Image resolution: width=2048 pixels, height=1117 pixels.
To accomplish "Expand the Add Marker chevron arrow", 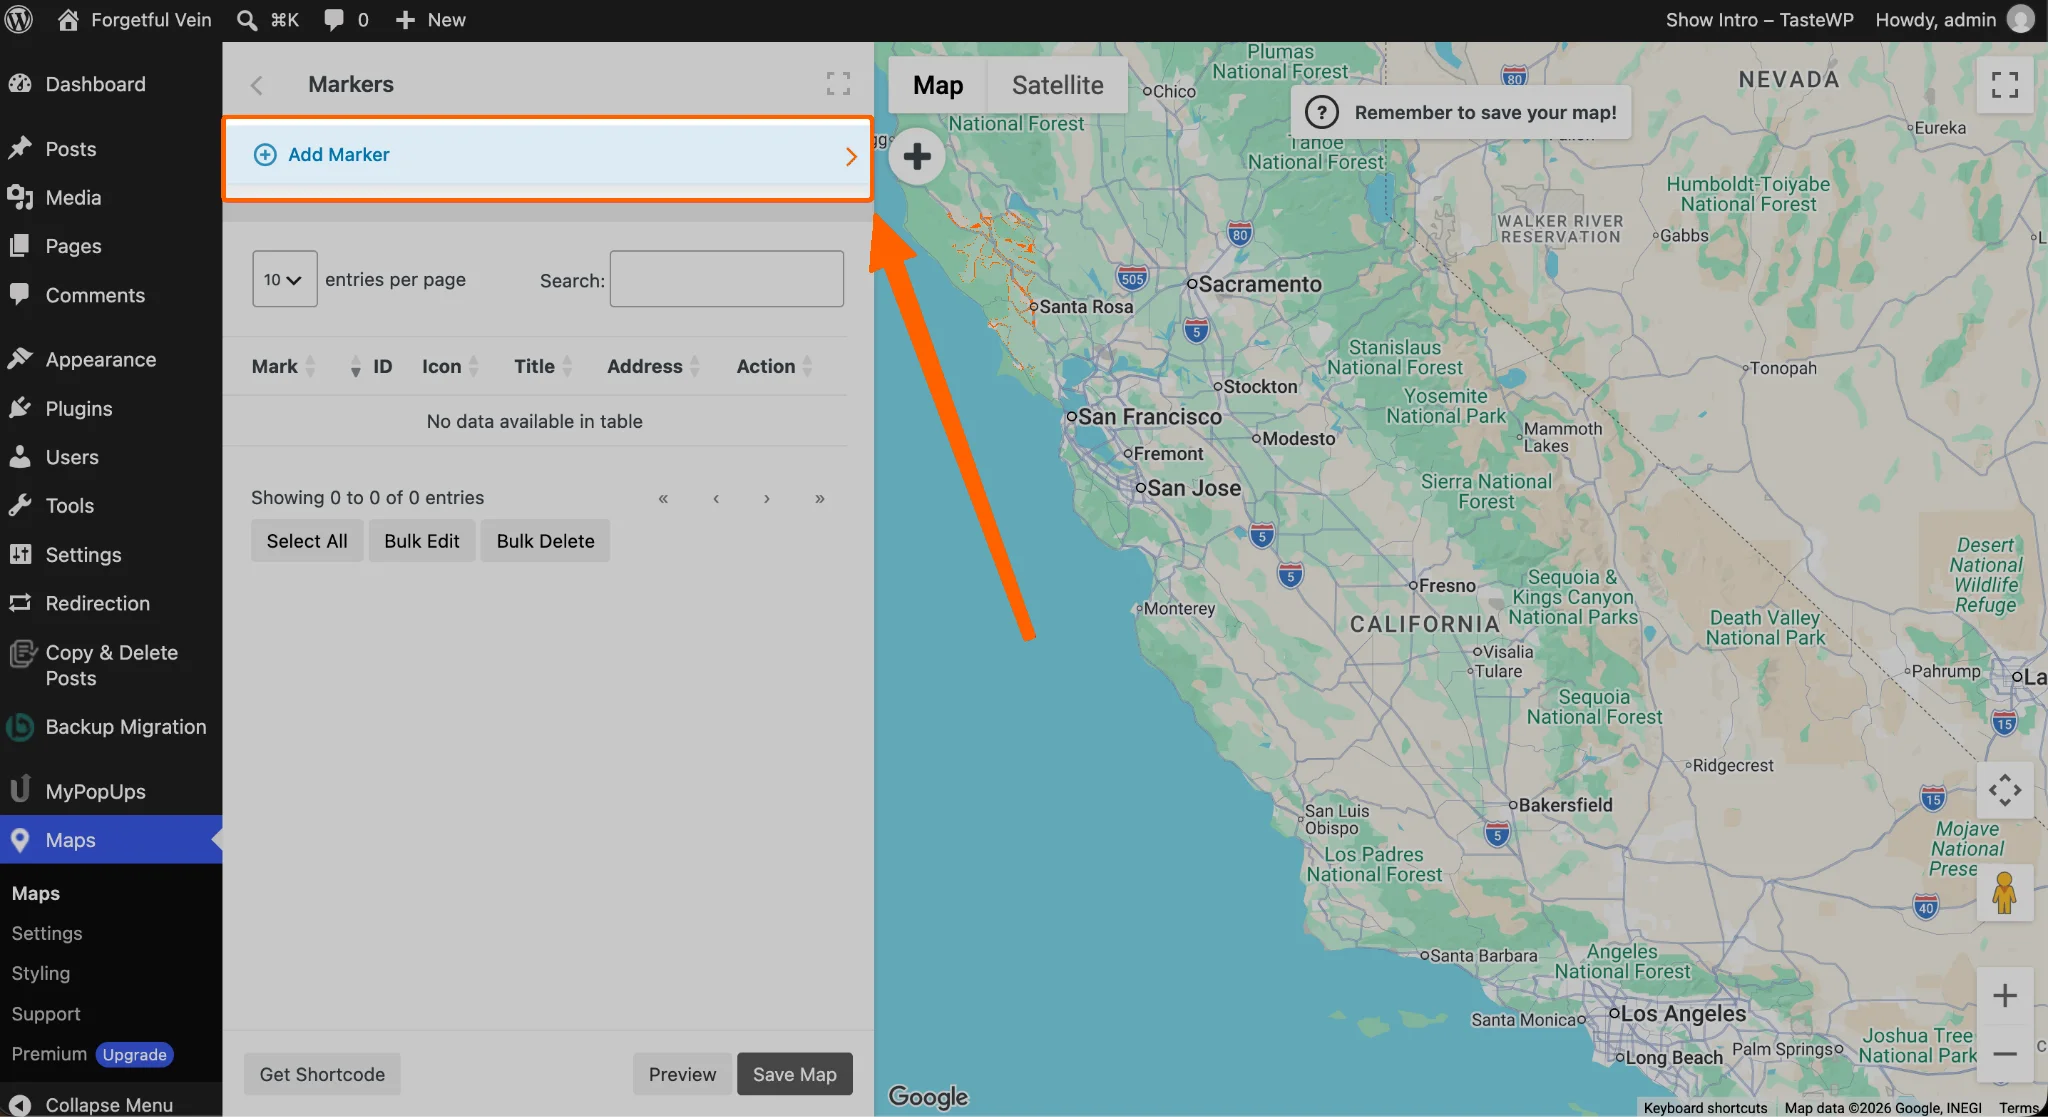I will (x=851, y=156).
